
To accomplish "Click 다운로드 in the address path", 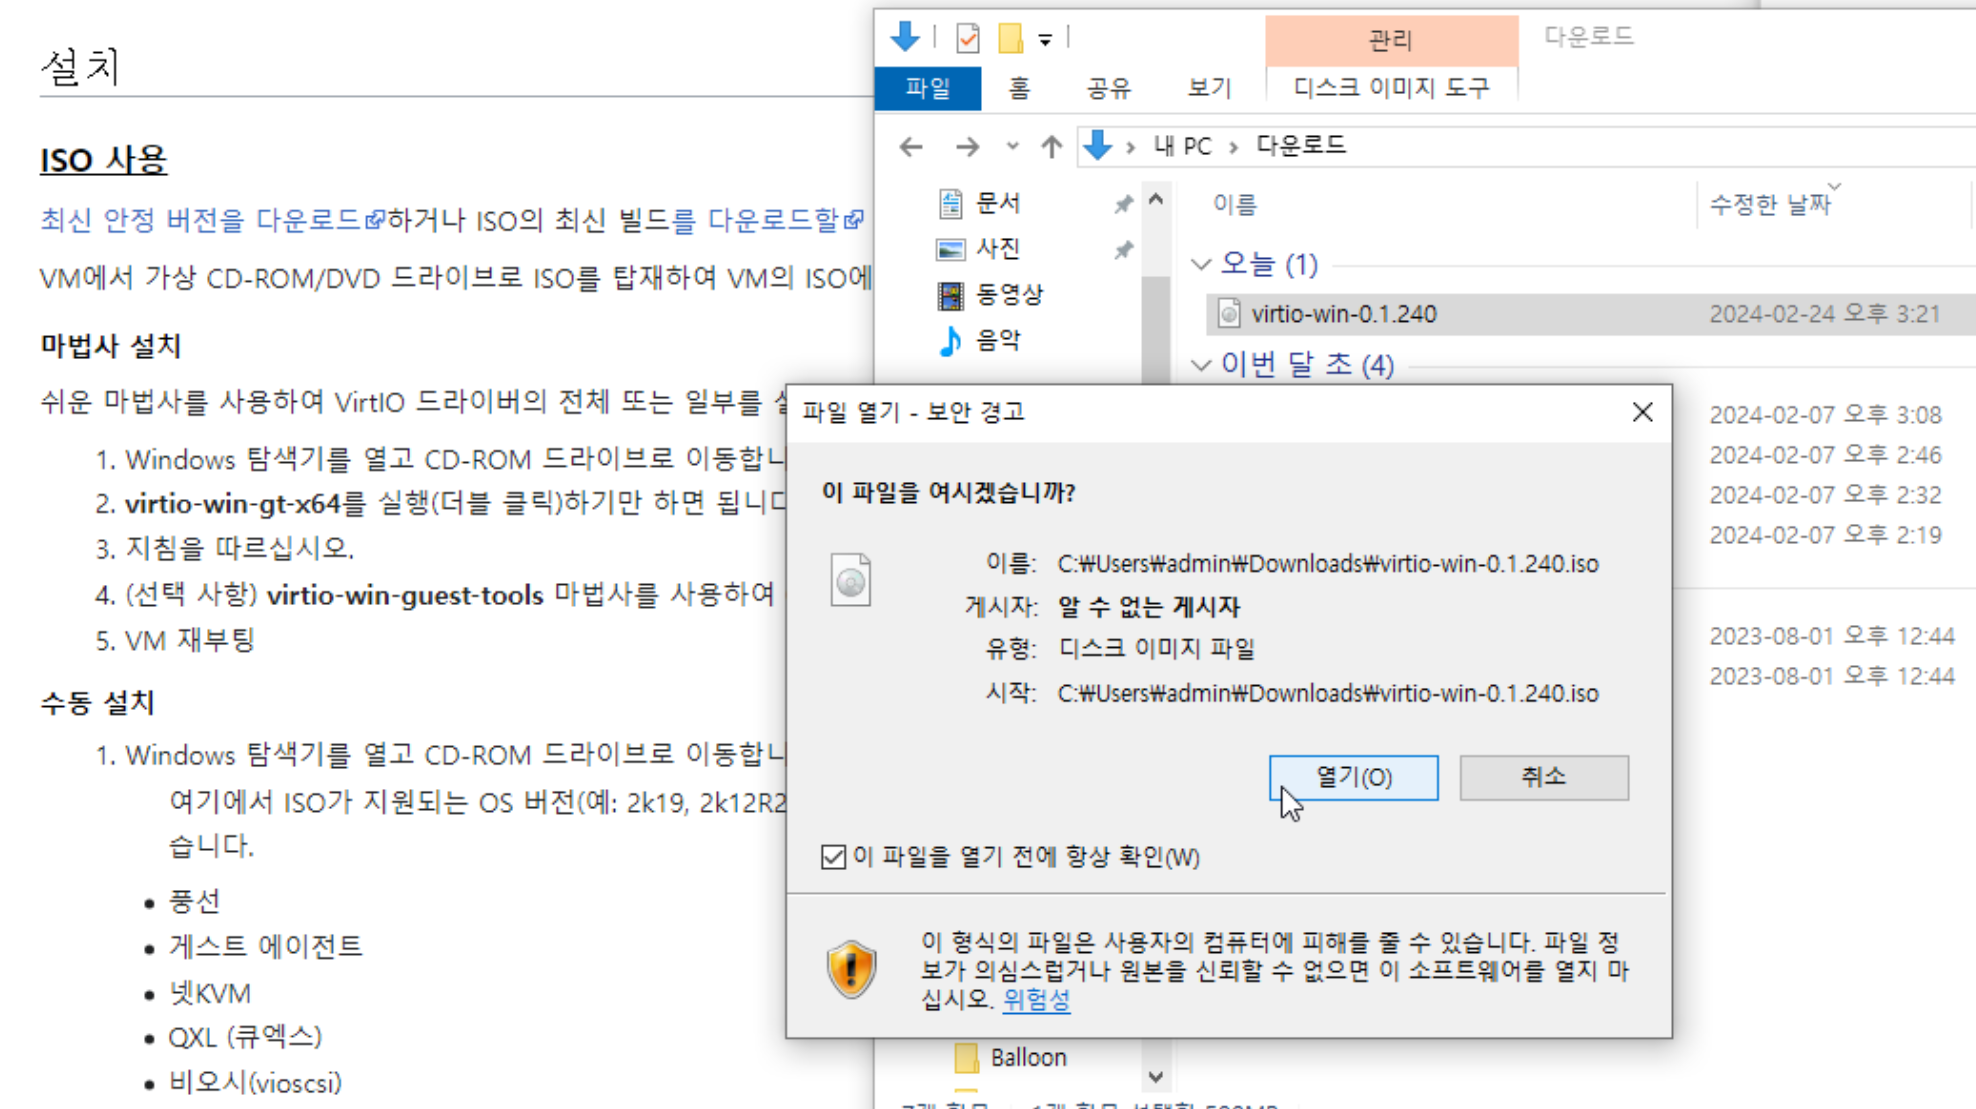I will pos(1301,146).
